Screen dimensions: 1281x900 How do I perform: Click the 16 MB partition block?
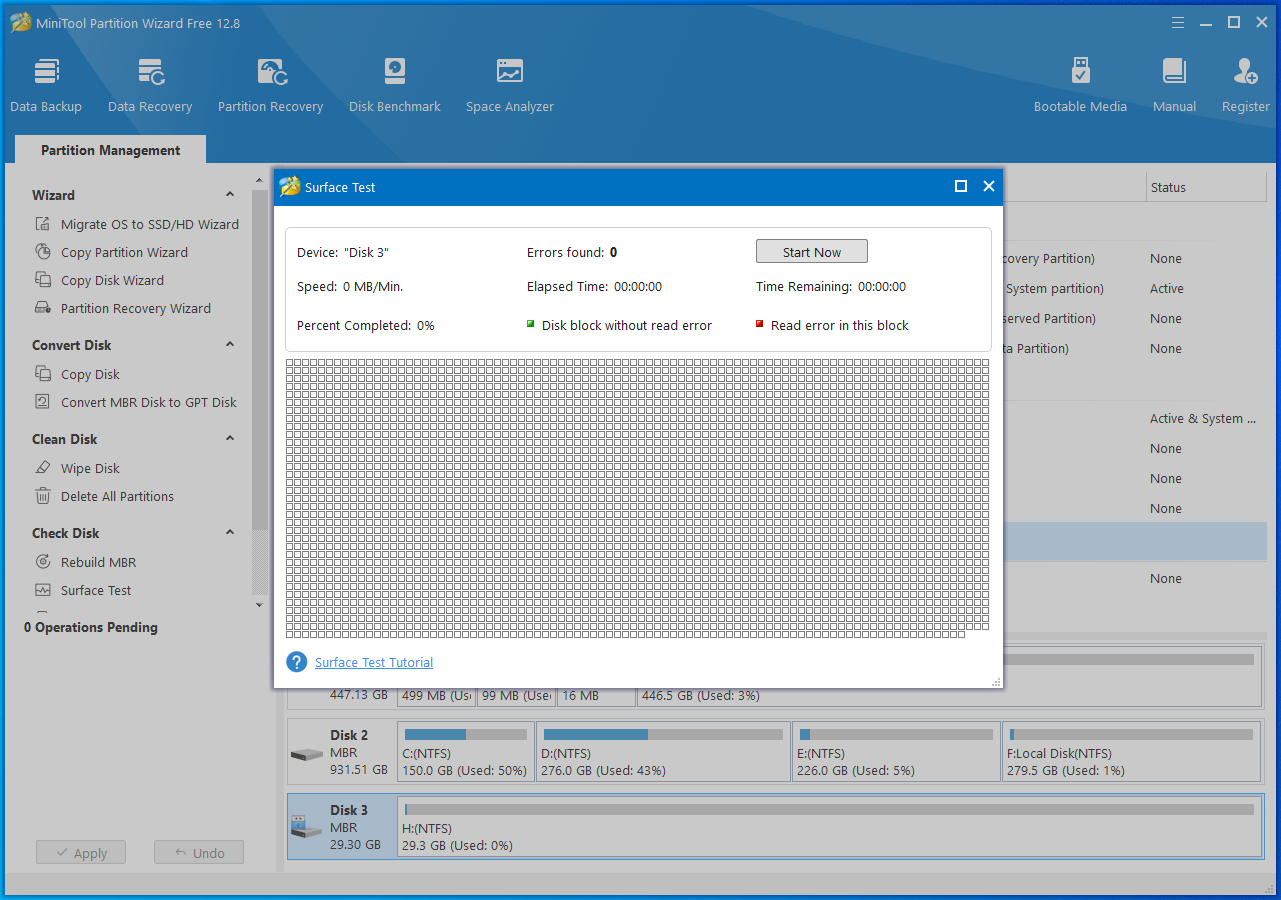[x=596, y=695]
